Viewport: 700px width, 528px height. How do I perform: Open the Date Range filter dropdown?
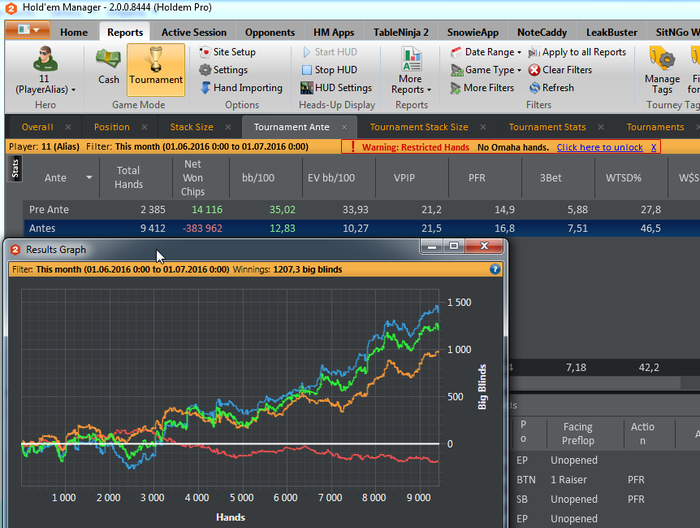point(486,52)
